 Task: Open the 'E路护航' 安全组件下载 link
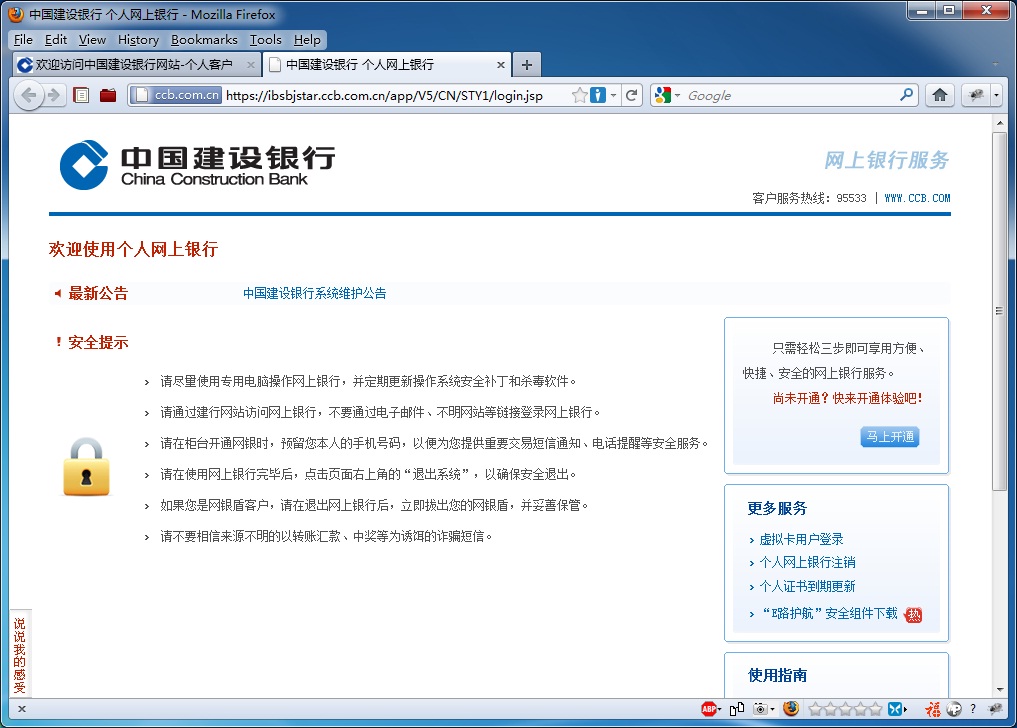click(x=829, y=615)
